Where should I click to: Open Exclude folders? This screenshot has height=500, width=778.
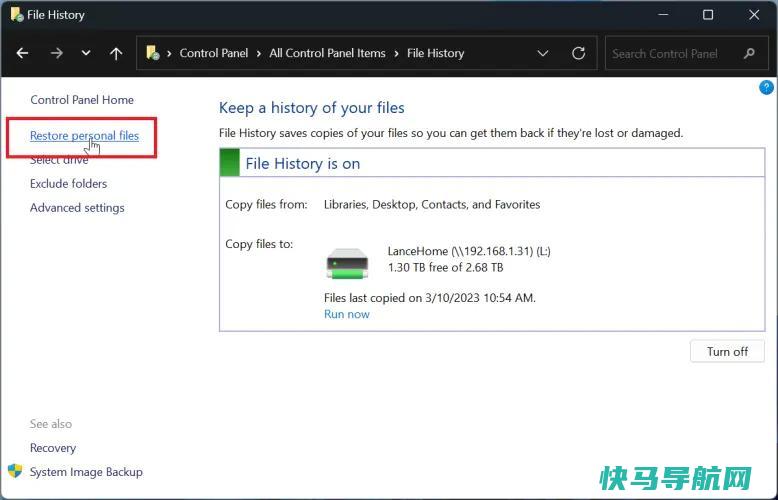pyautogui.click(x=68, y=184)
